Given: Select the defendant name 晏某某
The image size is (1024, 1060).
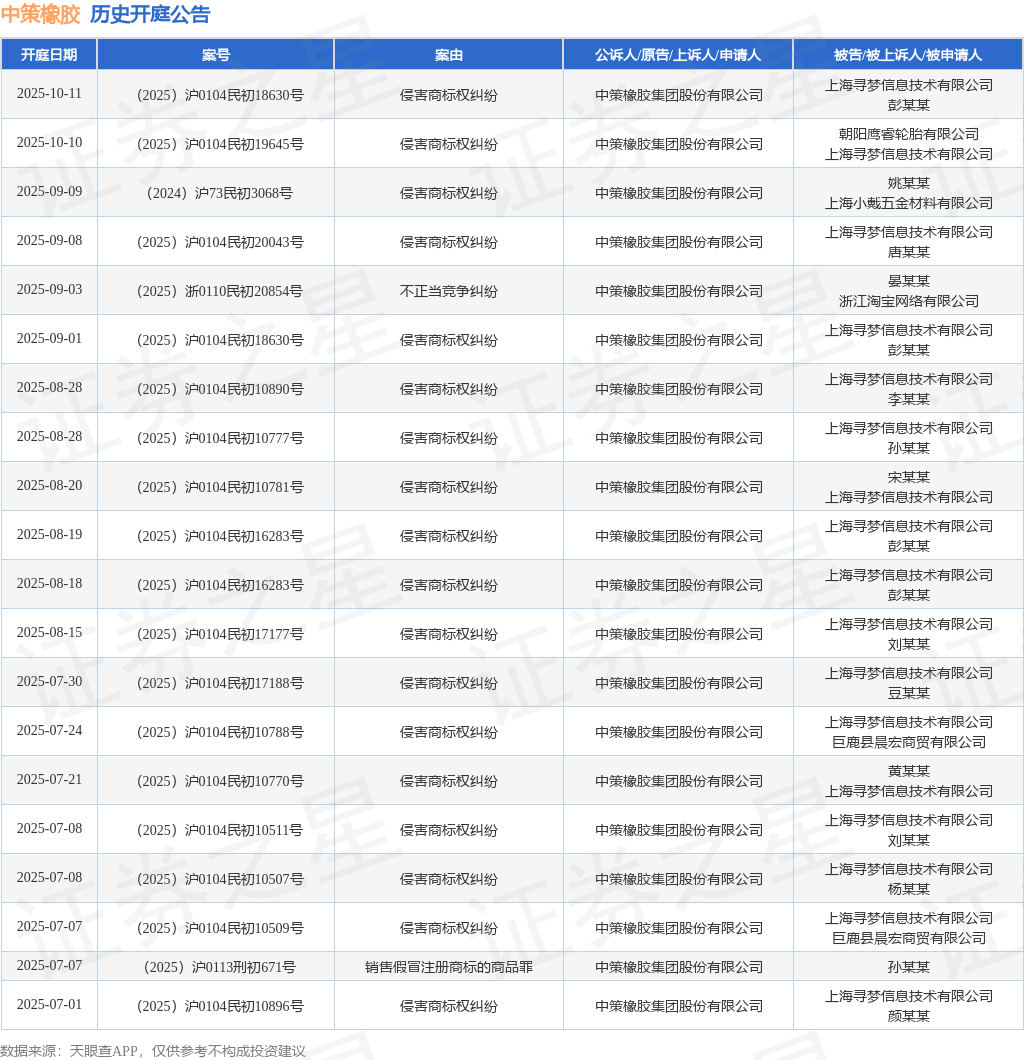Looking at the screenshot, I should pyautogui.click(x=908, y=281).
